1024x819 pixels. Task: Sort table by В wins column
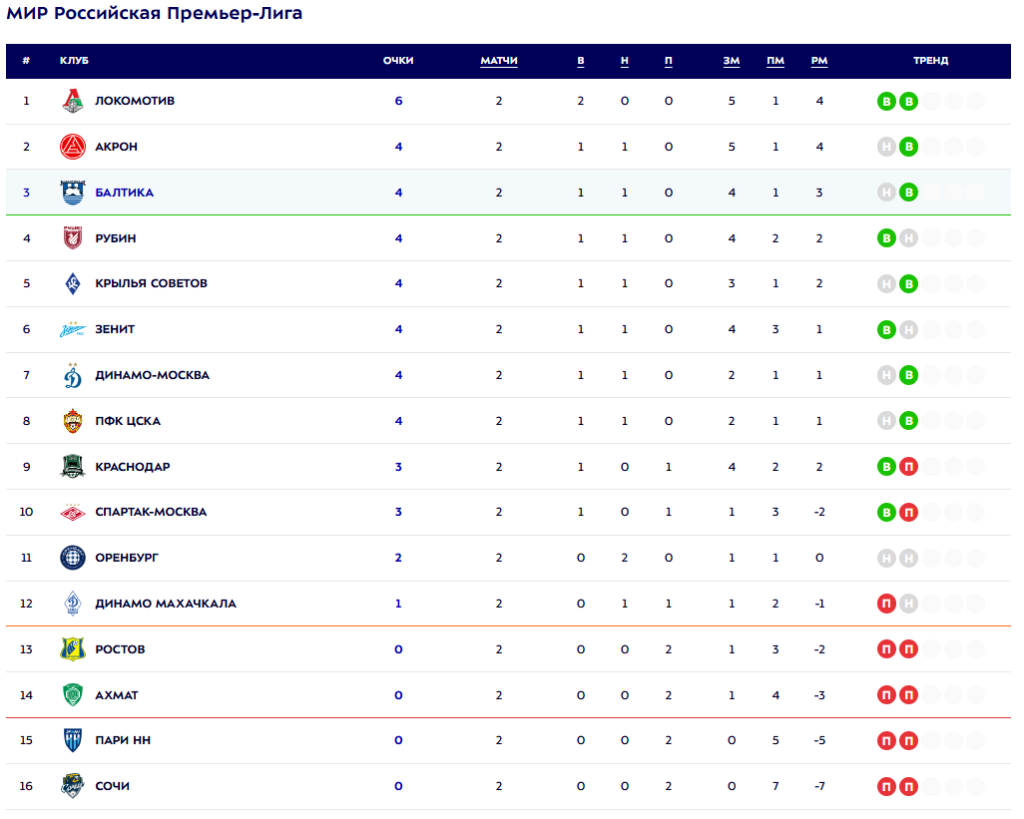coord(581,61)
